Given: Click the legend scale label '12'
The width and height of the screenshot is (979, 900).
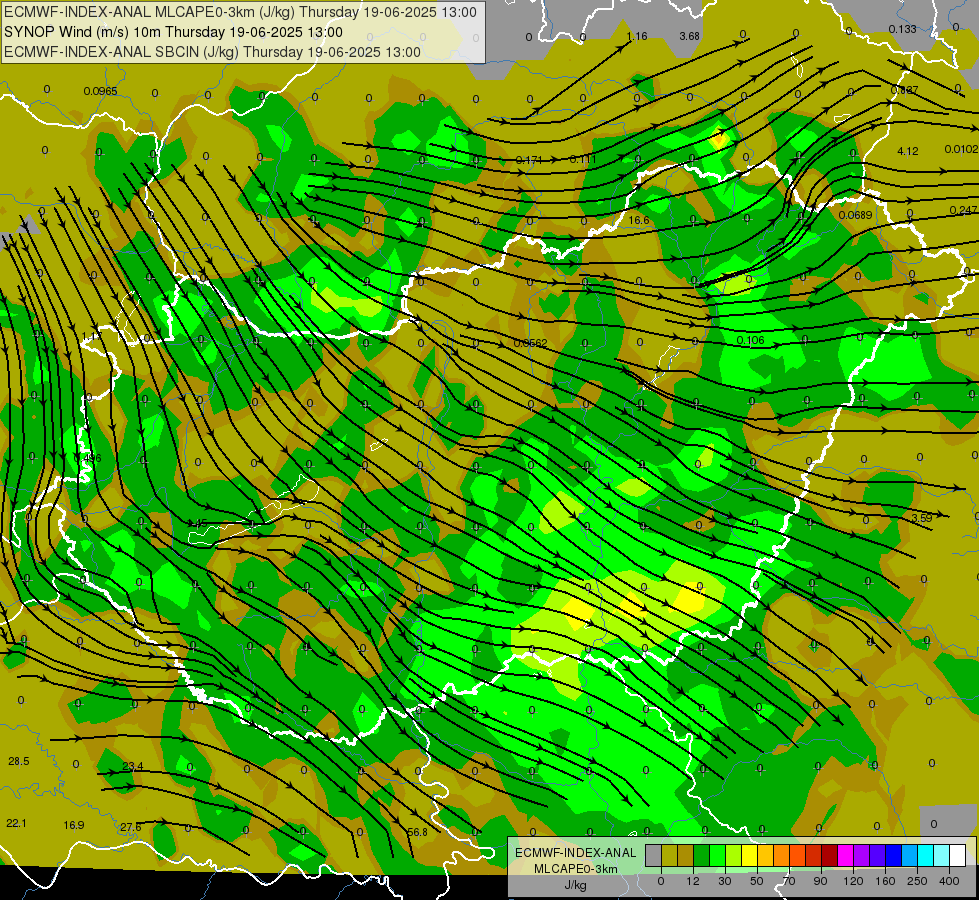Looking at the screenshot, I should (x=693, y=881).
